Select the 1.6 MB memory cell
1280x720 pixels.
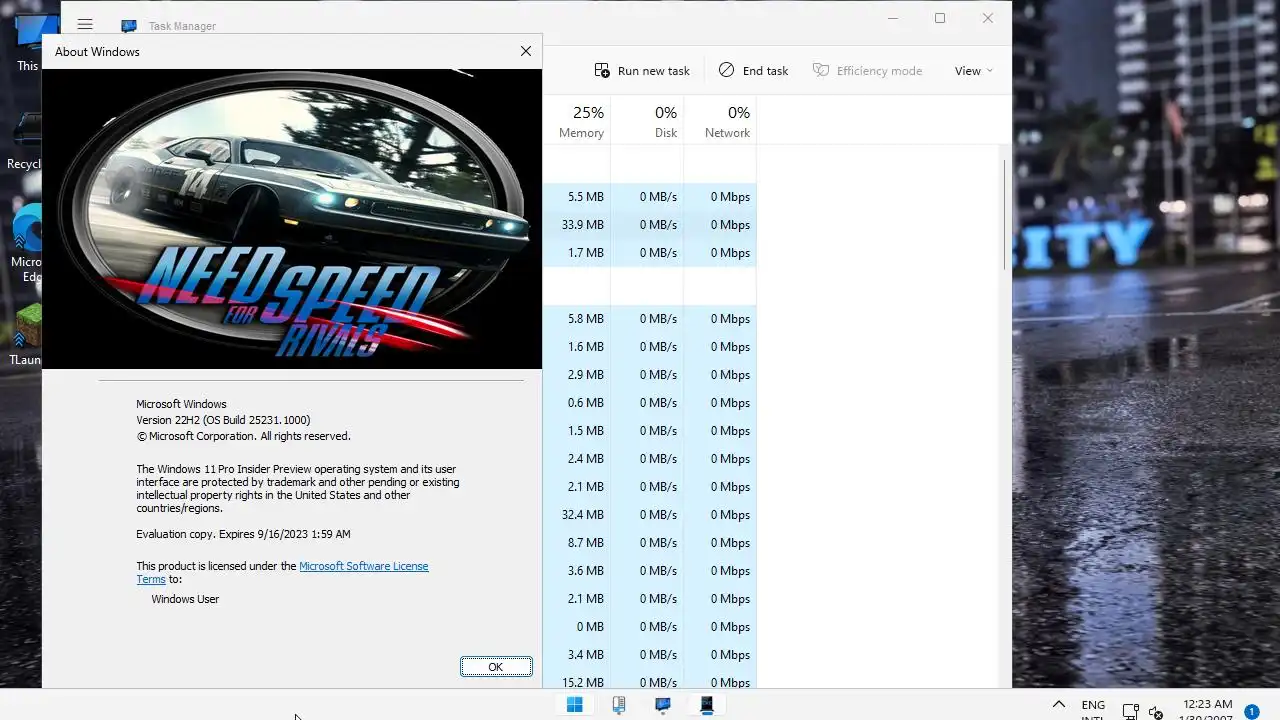pos(577,347)
